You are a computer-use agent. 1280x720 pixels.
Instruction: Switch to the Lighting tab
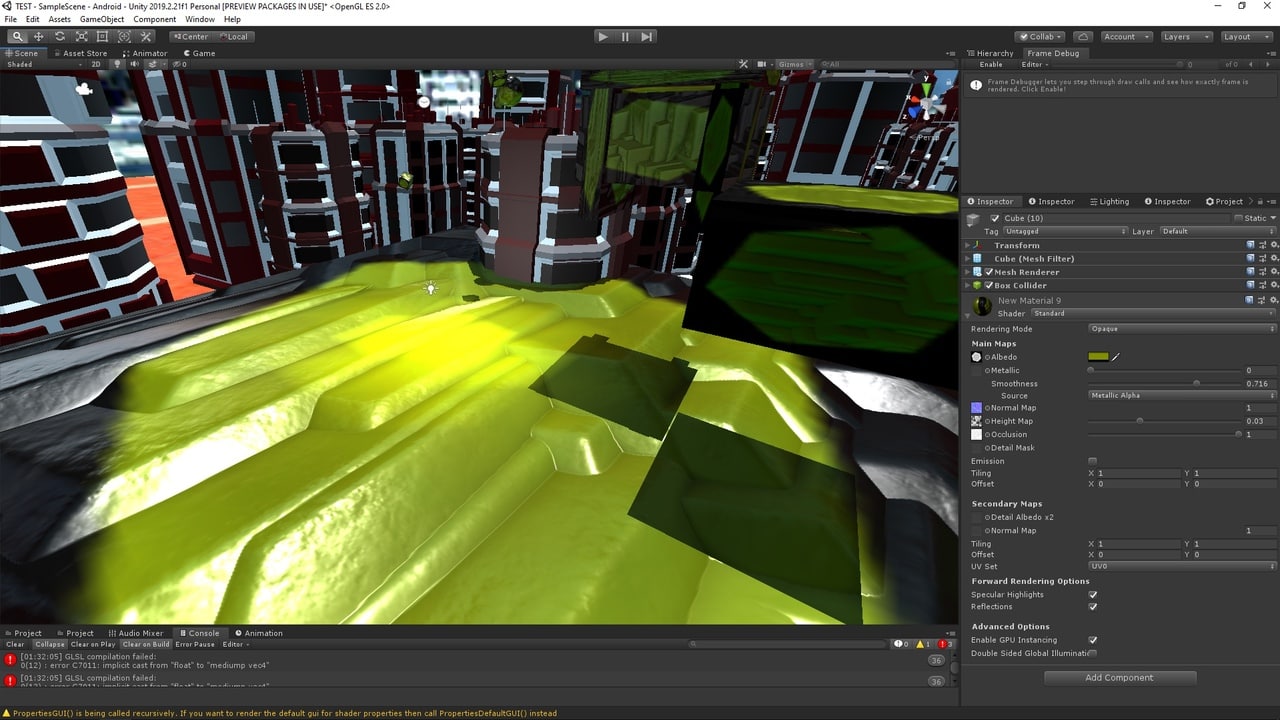[1109, 201]
